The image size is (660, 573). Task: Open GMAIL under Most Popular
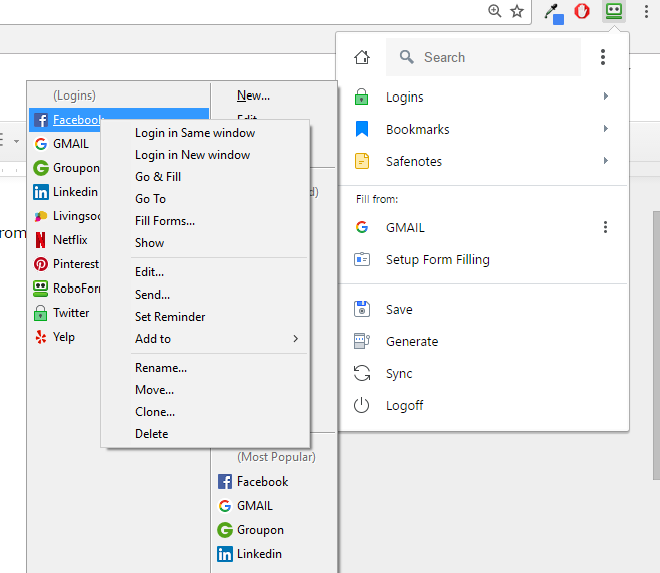point(255,506)
